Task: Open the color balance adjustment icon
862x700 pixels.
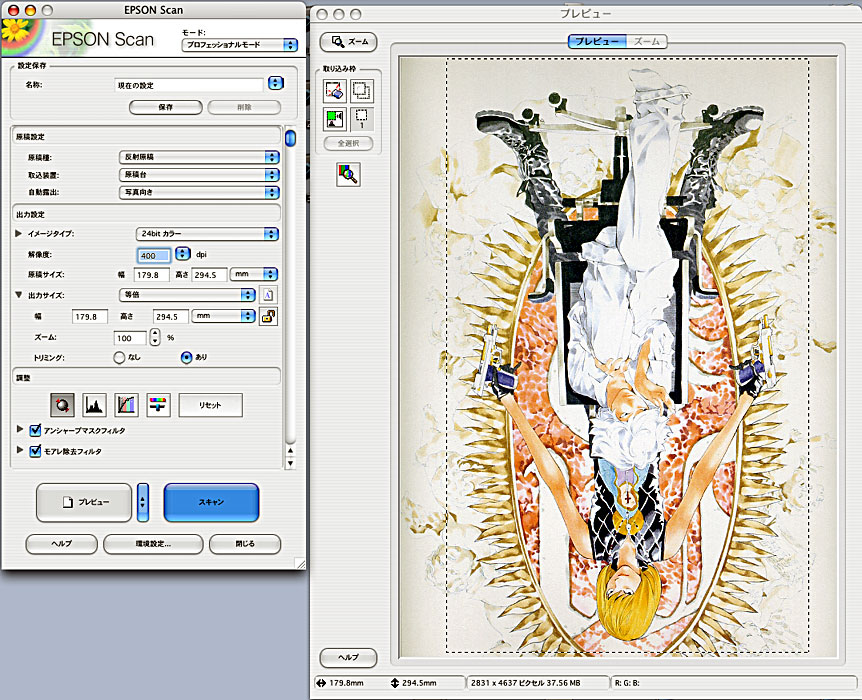Action: pos(158,404)
